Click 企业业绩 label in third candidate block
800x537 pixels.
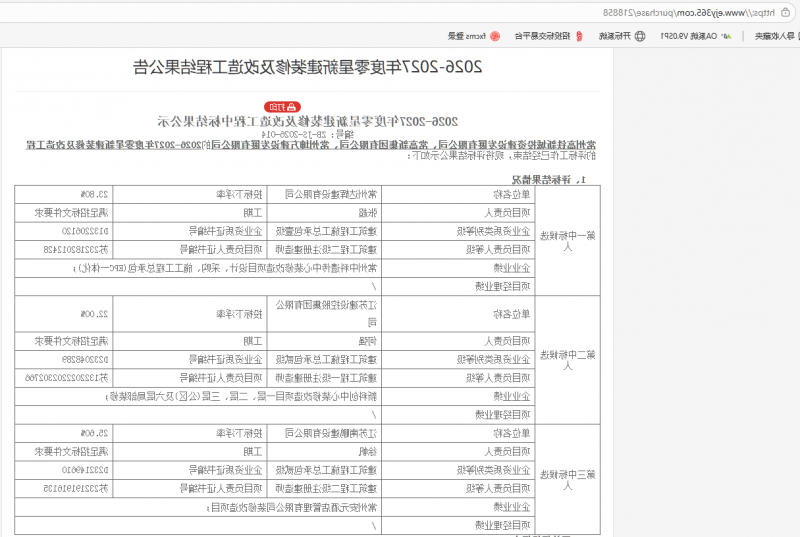(512, 507)
